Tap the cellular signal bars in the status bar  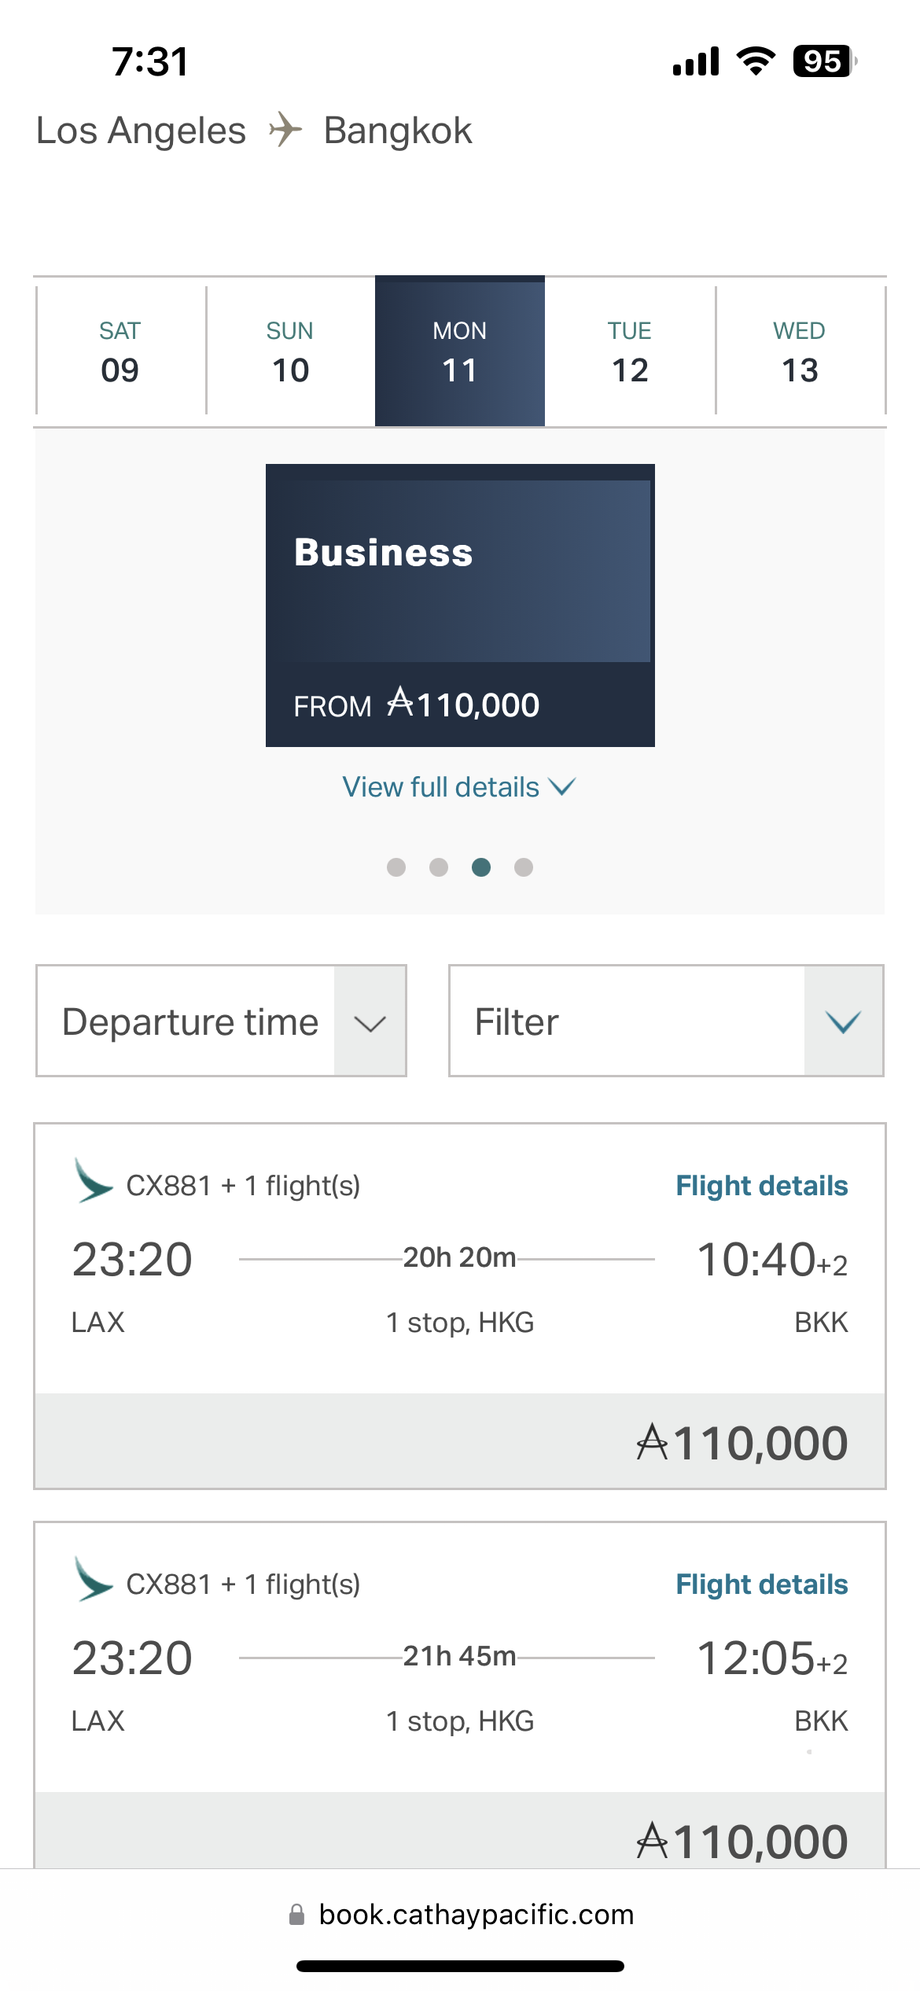coord(695,60)
